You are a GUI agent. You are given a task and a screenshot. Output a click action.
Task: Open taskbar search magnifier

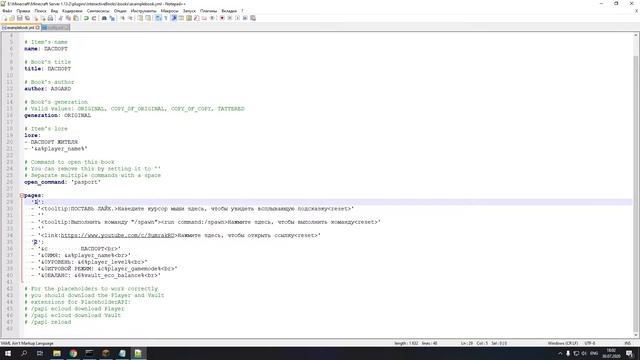coord(24,353)
